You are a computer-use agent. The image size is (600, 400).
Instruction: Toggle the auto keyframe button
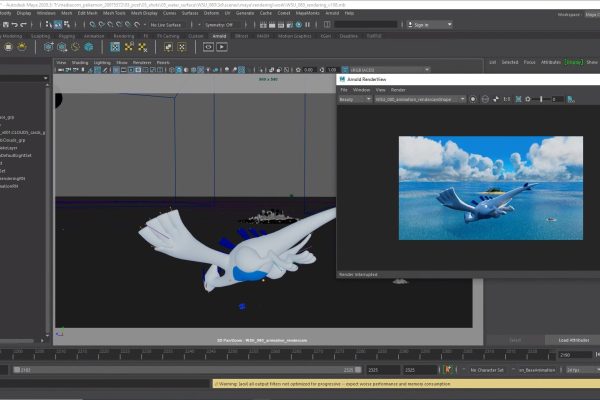[x=447, y=370]
